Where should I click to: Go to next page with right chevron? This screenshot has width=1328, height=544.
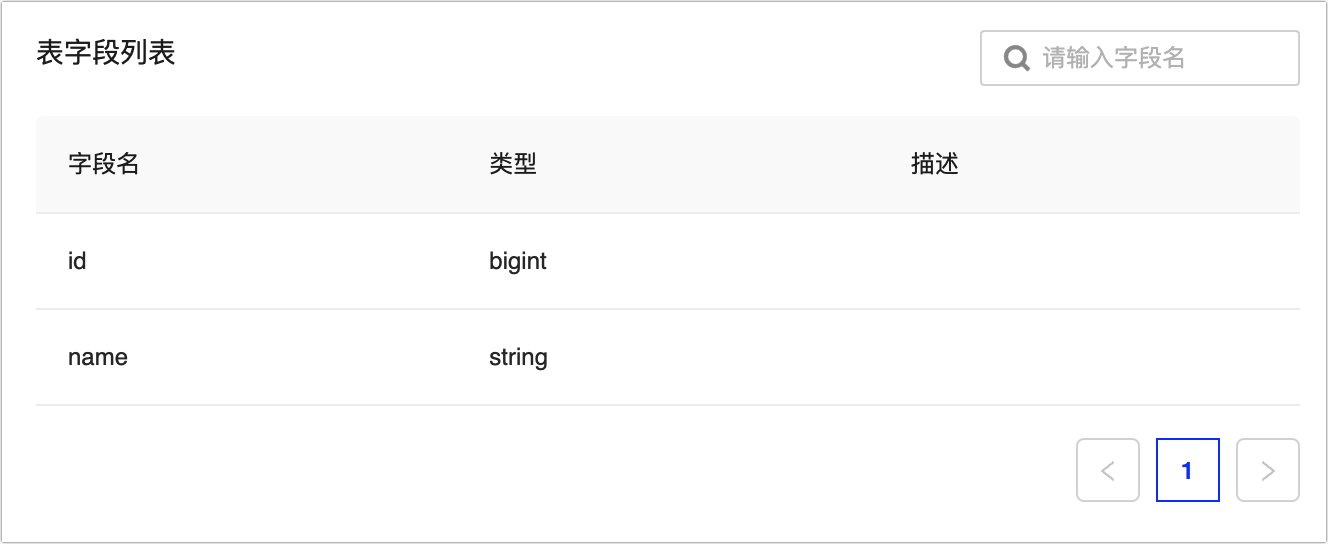pos(1267,470)
